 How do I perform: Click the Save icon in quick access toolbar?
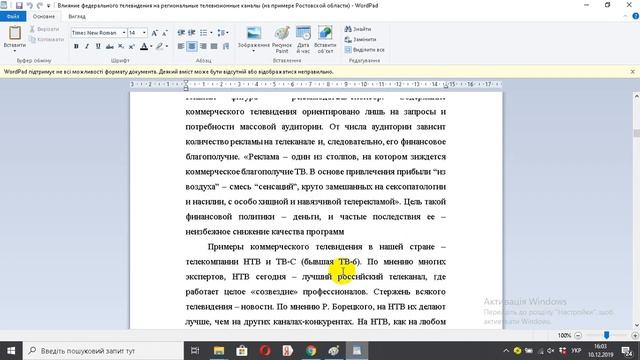(19, 6)
